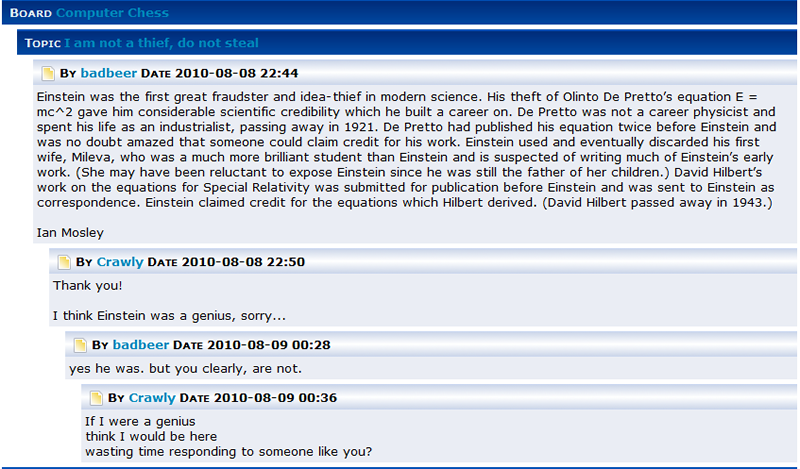Click the date 2010-08-08 22:50 in reply header
This screenshot has width=800, height=469.
tap(243, 262)
